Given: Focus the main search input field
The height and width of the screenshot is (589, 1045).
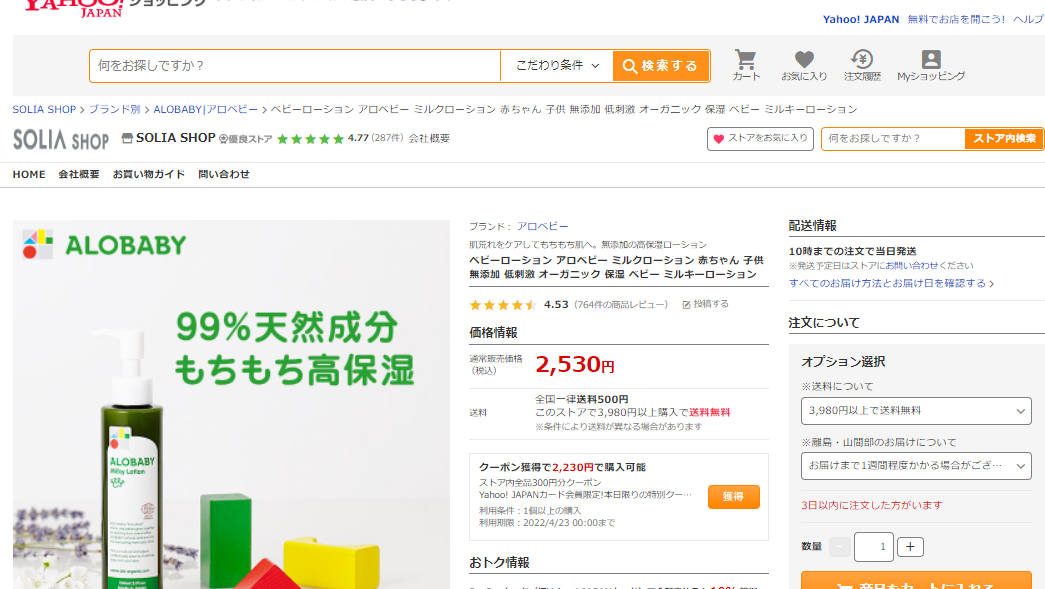Looking at the screenshot, I should pyautogui.click(x=295, y=66).
